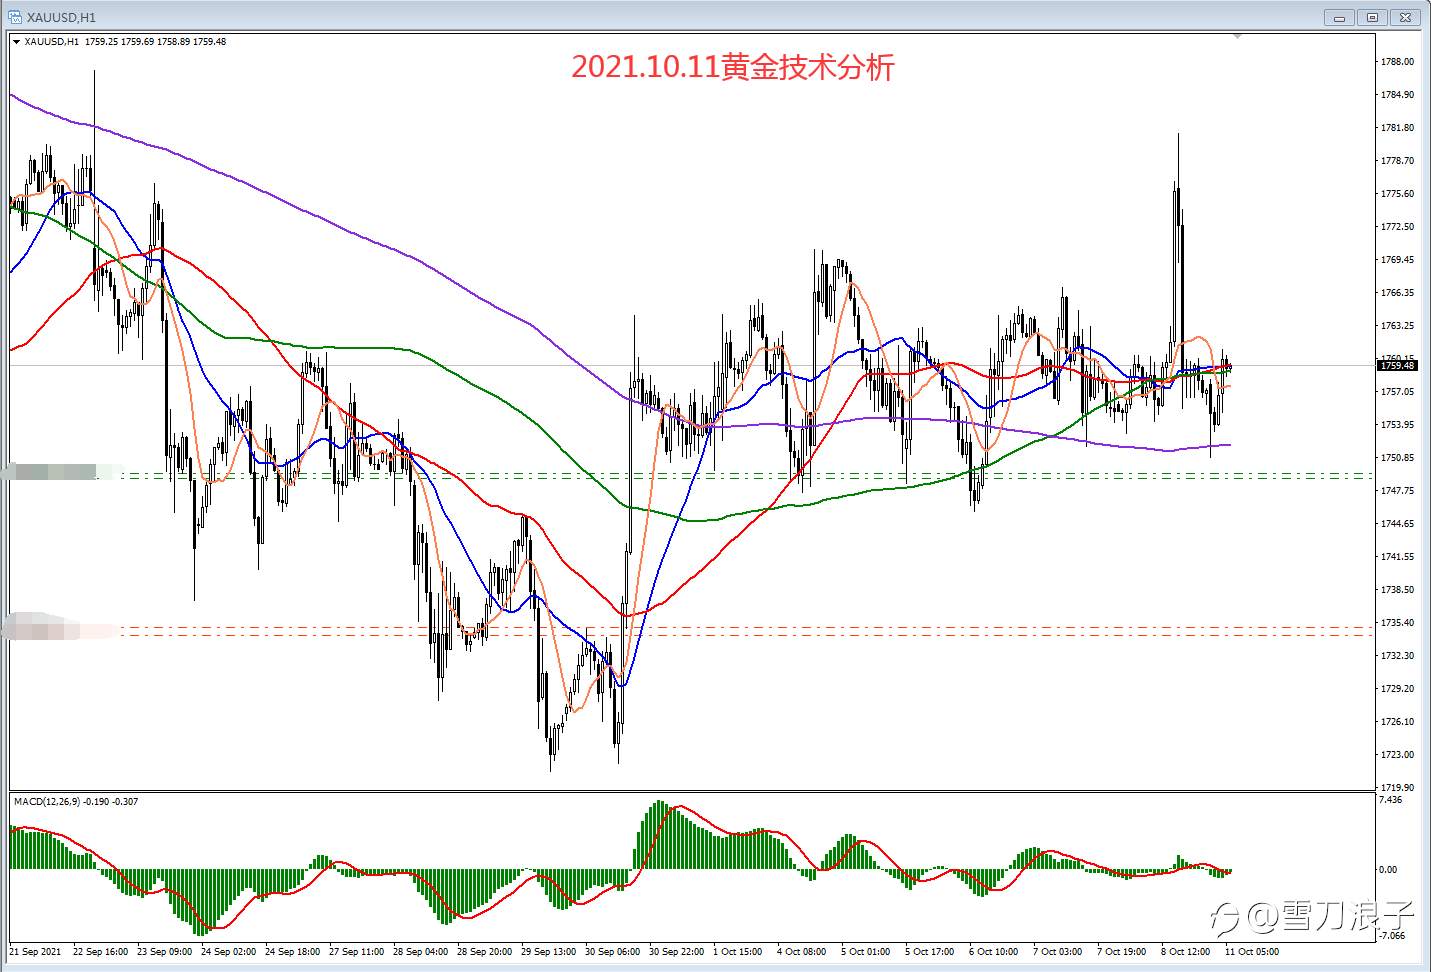Close the XAUUSD,H1 chart window
Screen dimensions: 1431x972
click(x=1406, y=17)
